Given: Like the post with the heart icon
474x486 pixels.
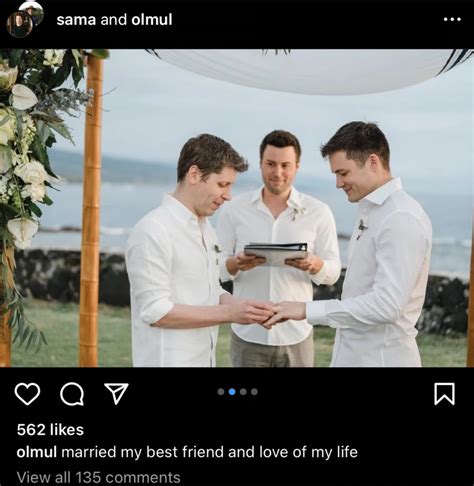Looking at the screenshot, I should (x=27, y=394).
